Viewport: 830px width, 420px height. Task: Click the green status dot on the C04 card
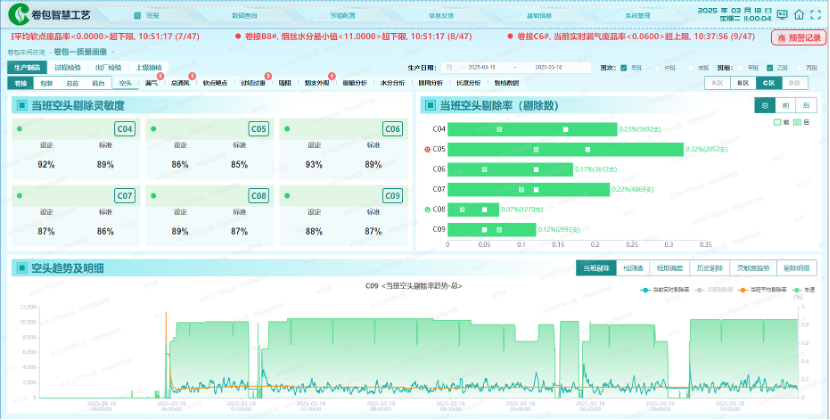tap(20, 129)
